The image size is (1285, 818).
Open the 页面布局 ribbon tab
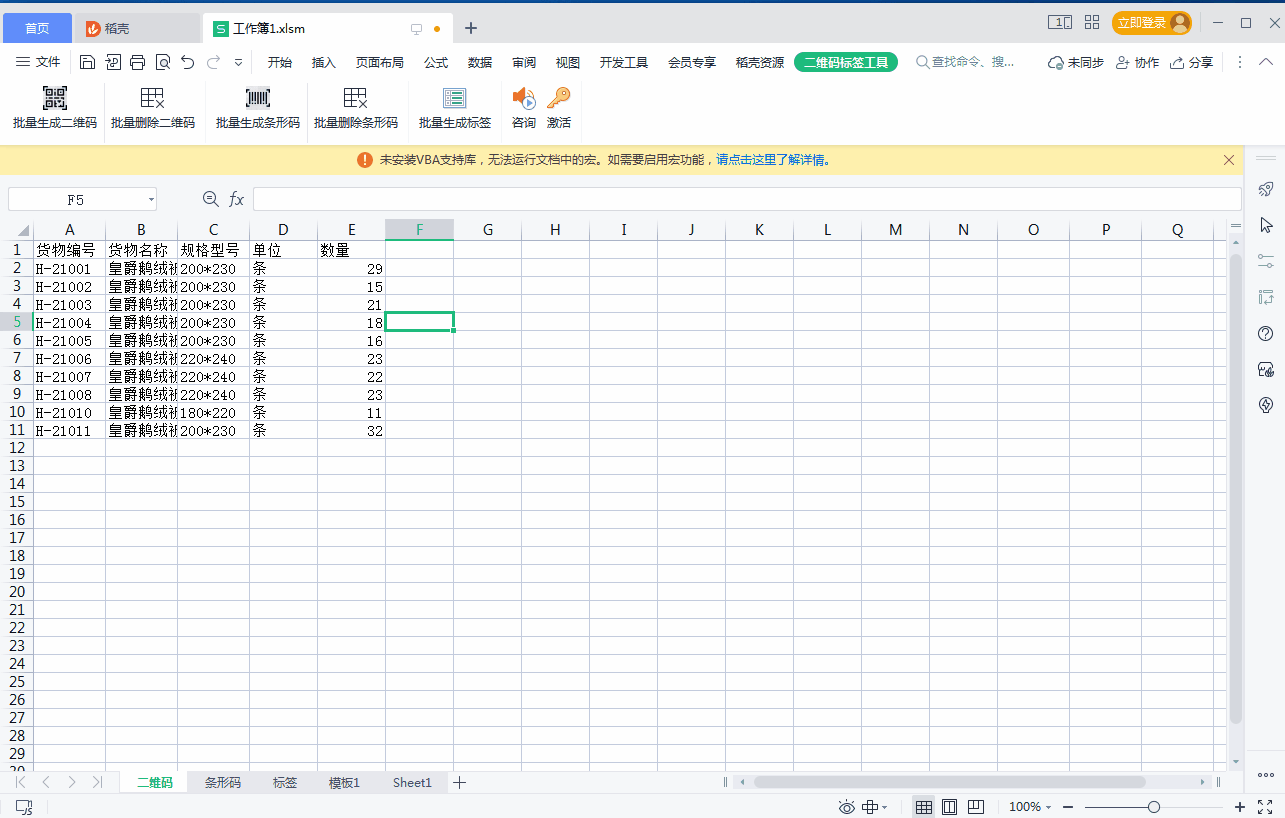(380, 62)
